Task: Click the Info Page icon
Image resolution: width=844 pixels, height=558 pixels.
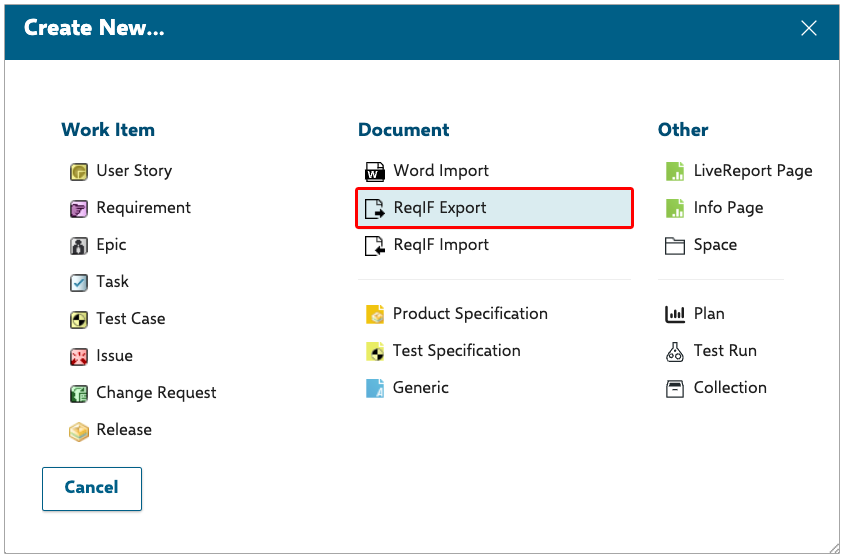Action: click(675, 209)
